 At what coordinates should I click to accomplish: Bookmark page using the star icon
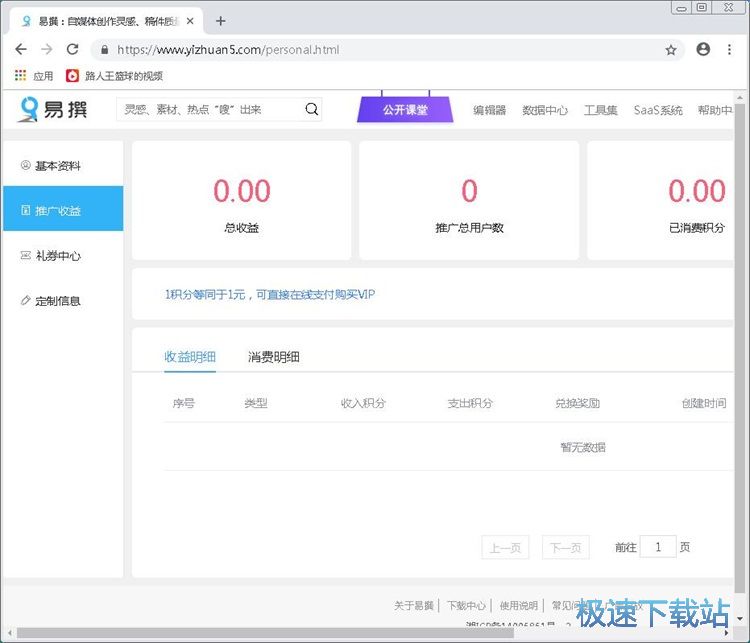671,49
